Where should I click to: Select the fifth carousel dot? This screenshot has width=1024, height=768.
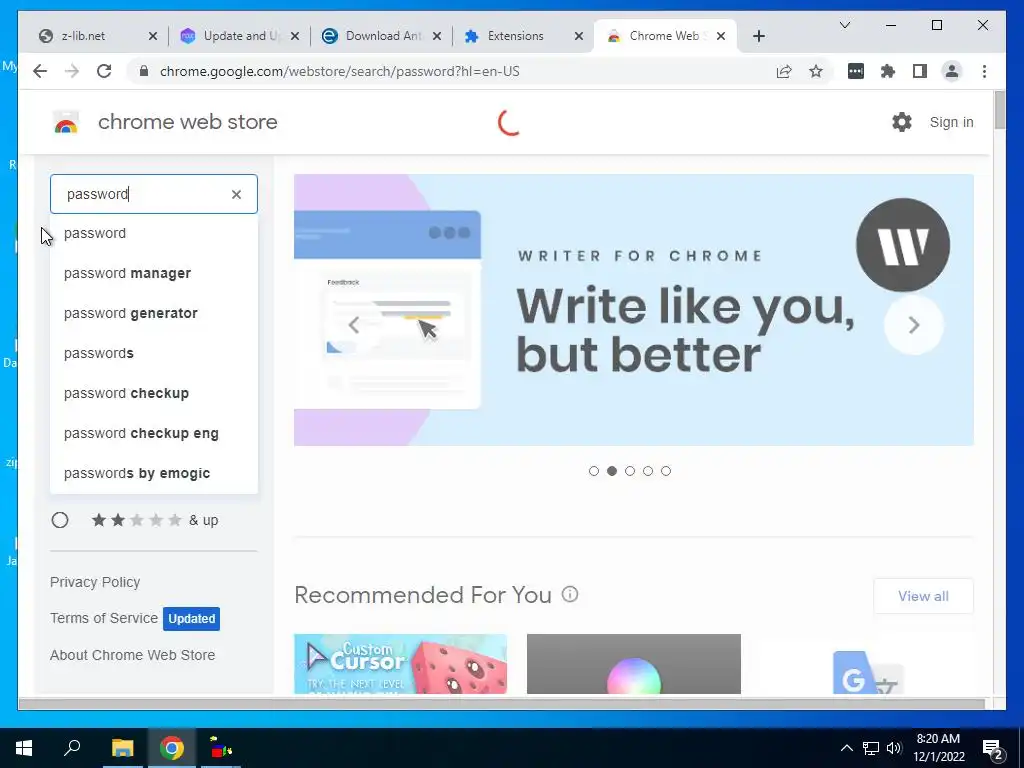(666, 471)
